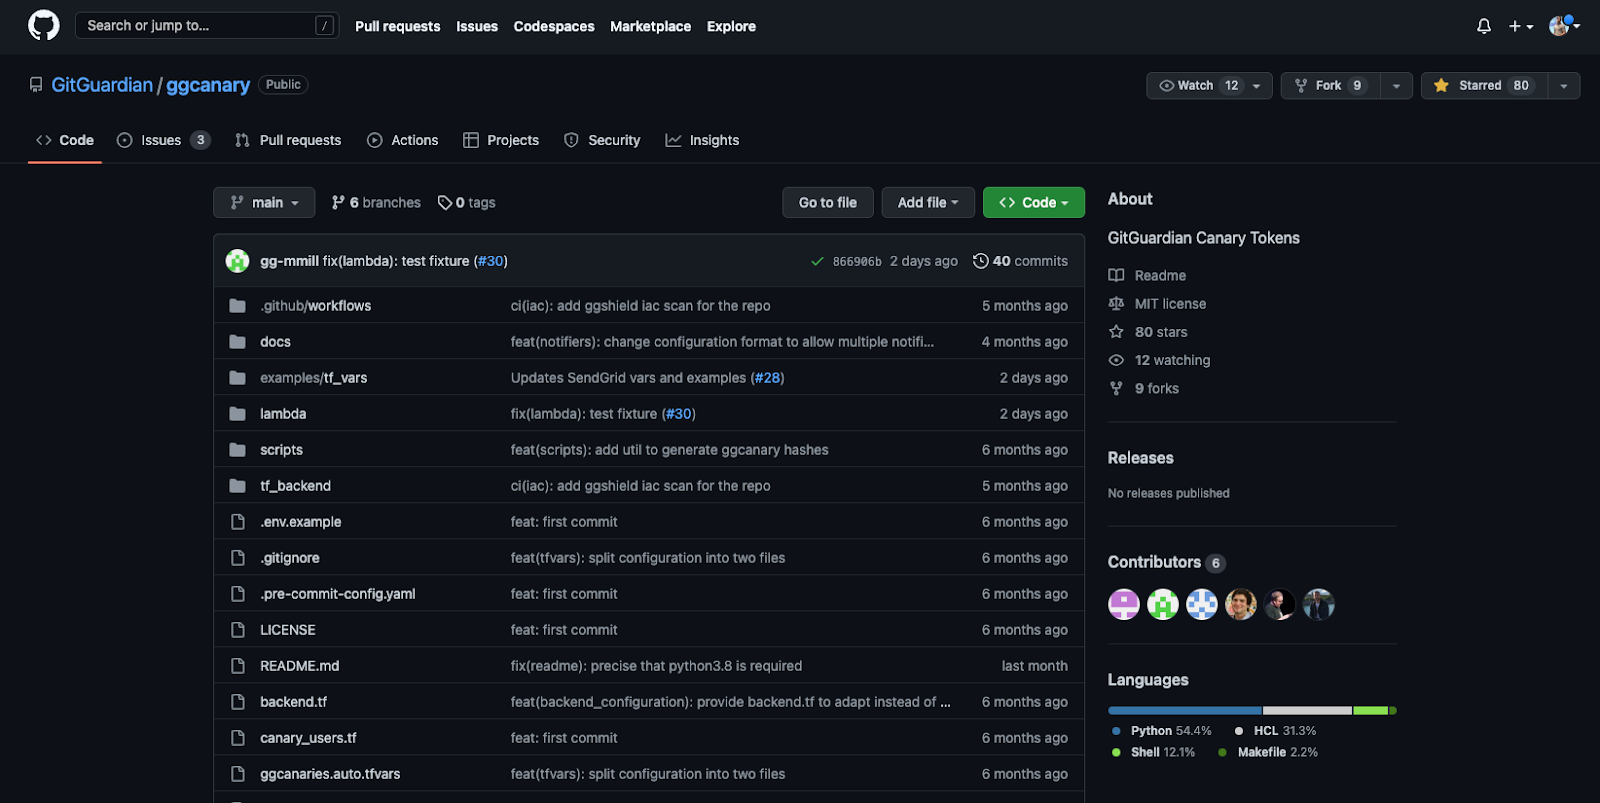
Task: Click the .github/workflows folder icon
Action: click(237, 306)
